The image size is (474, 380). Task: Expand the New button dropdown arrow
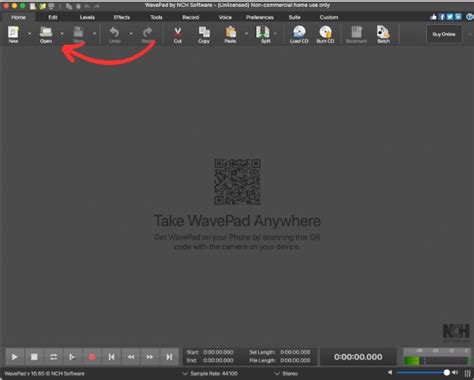click(x=30, y=34)
